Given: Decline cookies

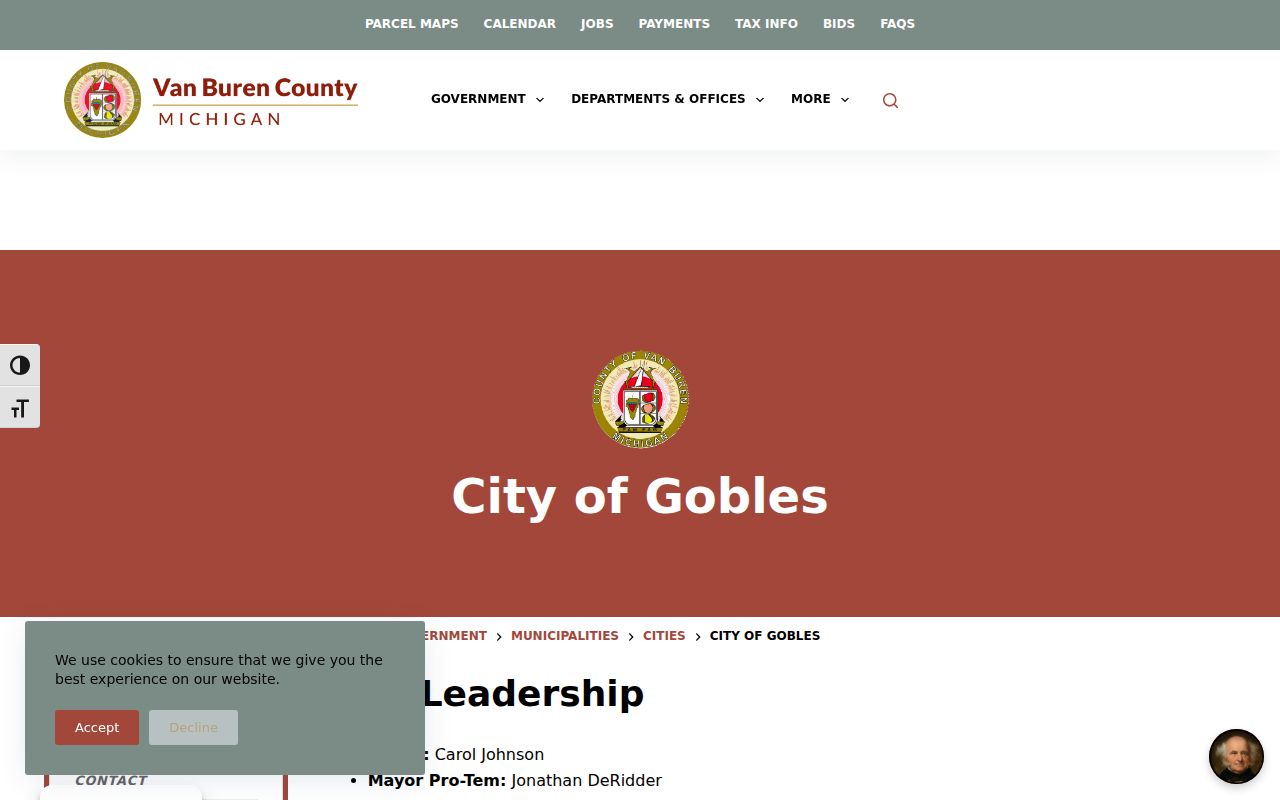Looking at the screenshot, I should pos(193,727).
